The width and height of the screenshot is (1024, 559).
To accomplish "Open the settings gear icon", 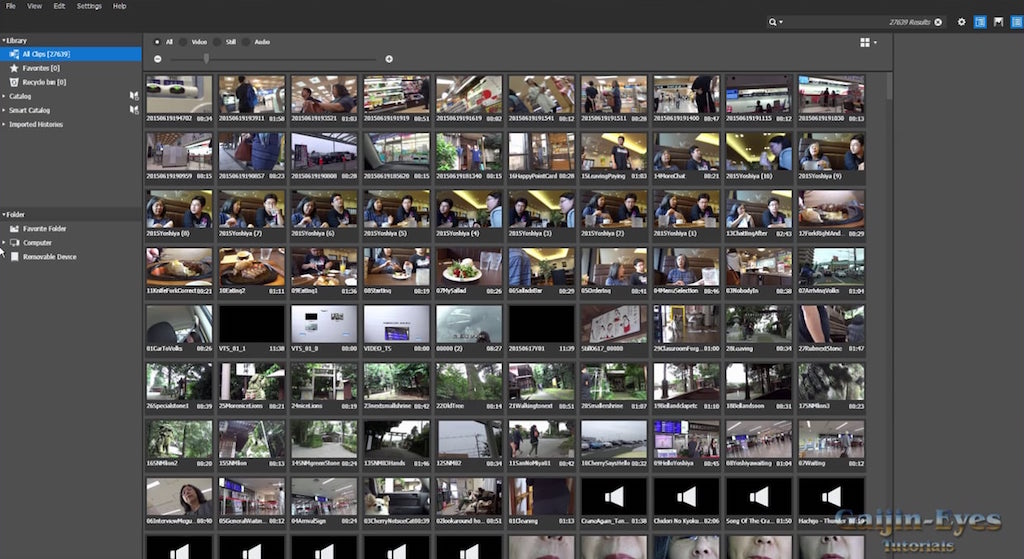I will tap(961, 22).
